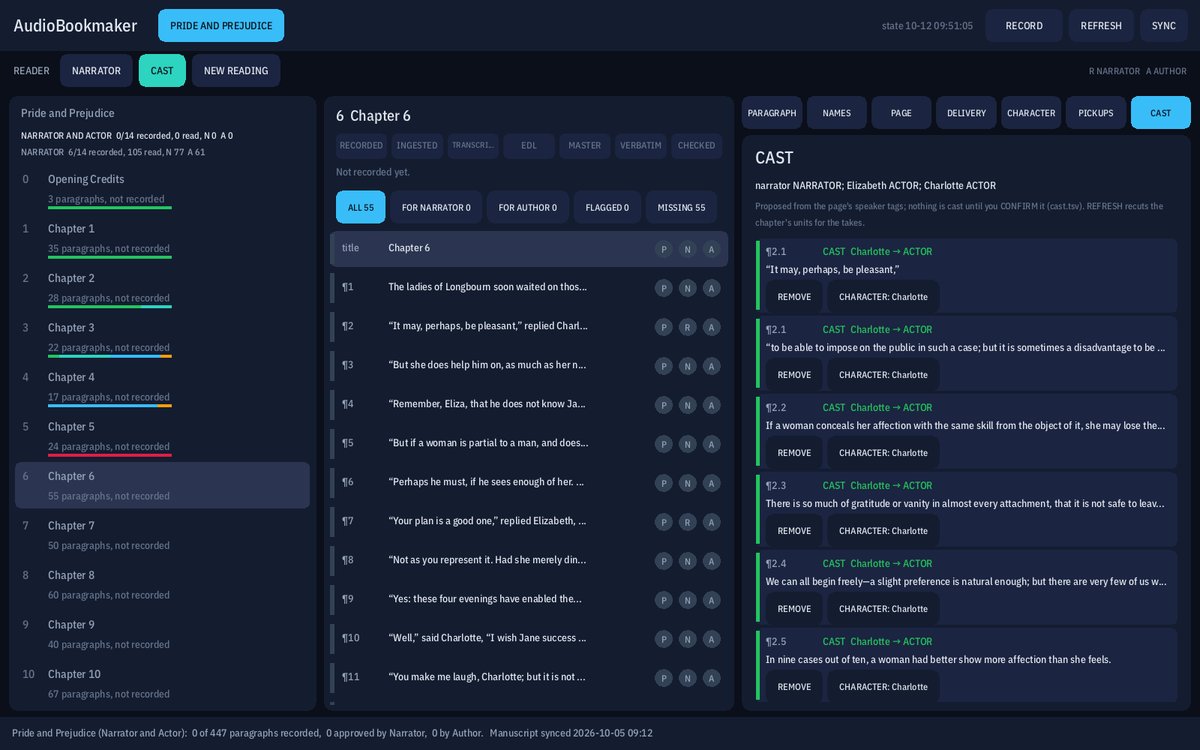Filter paragraphs by FLAGGED 0
The height and width of the screenshot is (750, 1200).
[607, 208]
